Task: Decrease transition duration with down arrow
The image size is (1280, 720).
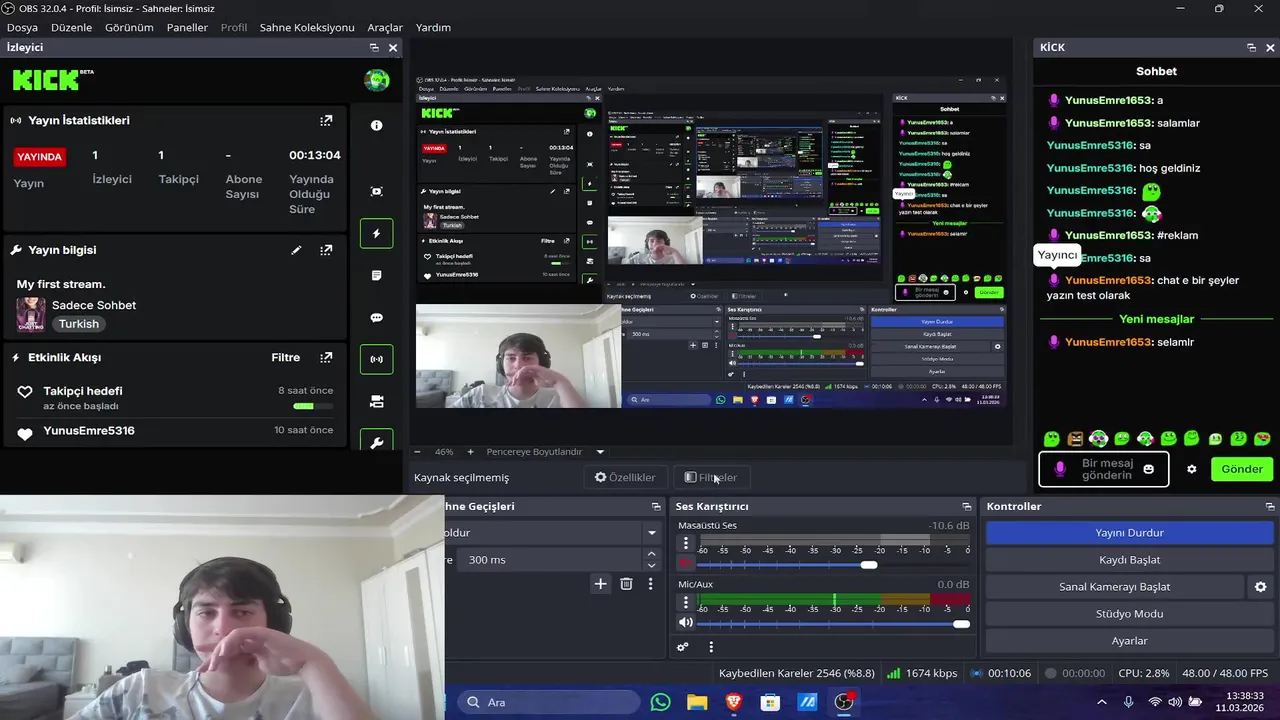Action: point(652,565)
